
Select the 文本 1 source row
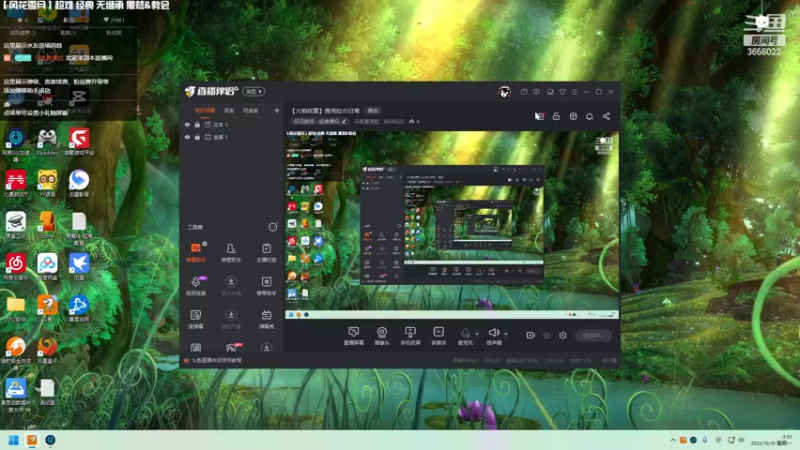[231, 124]
